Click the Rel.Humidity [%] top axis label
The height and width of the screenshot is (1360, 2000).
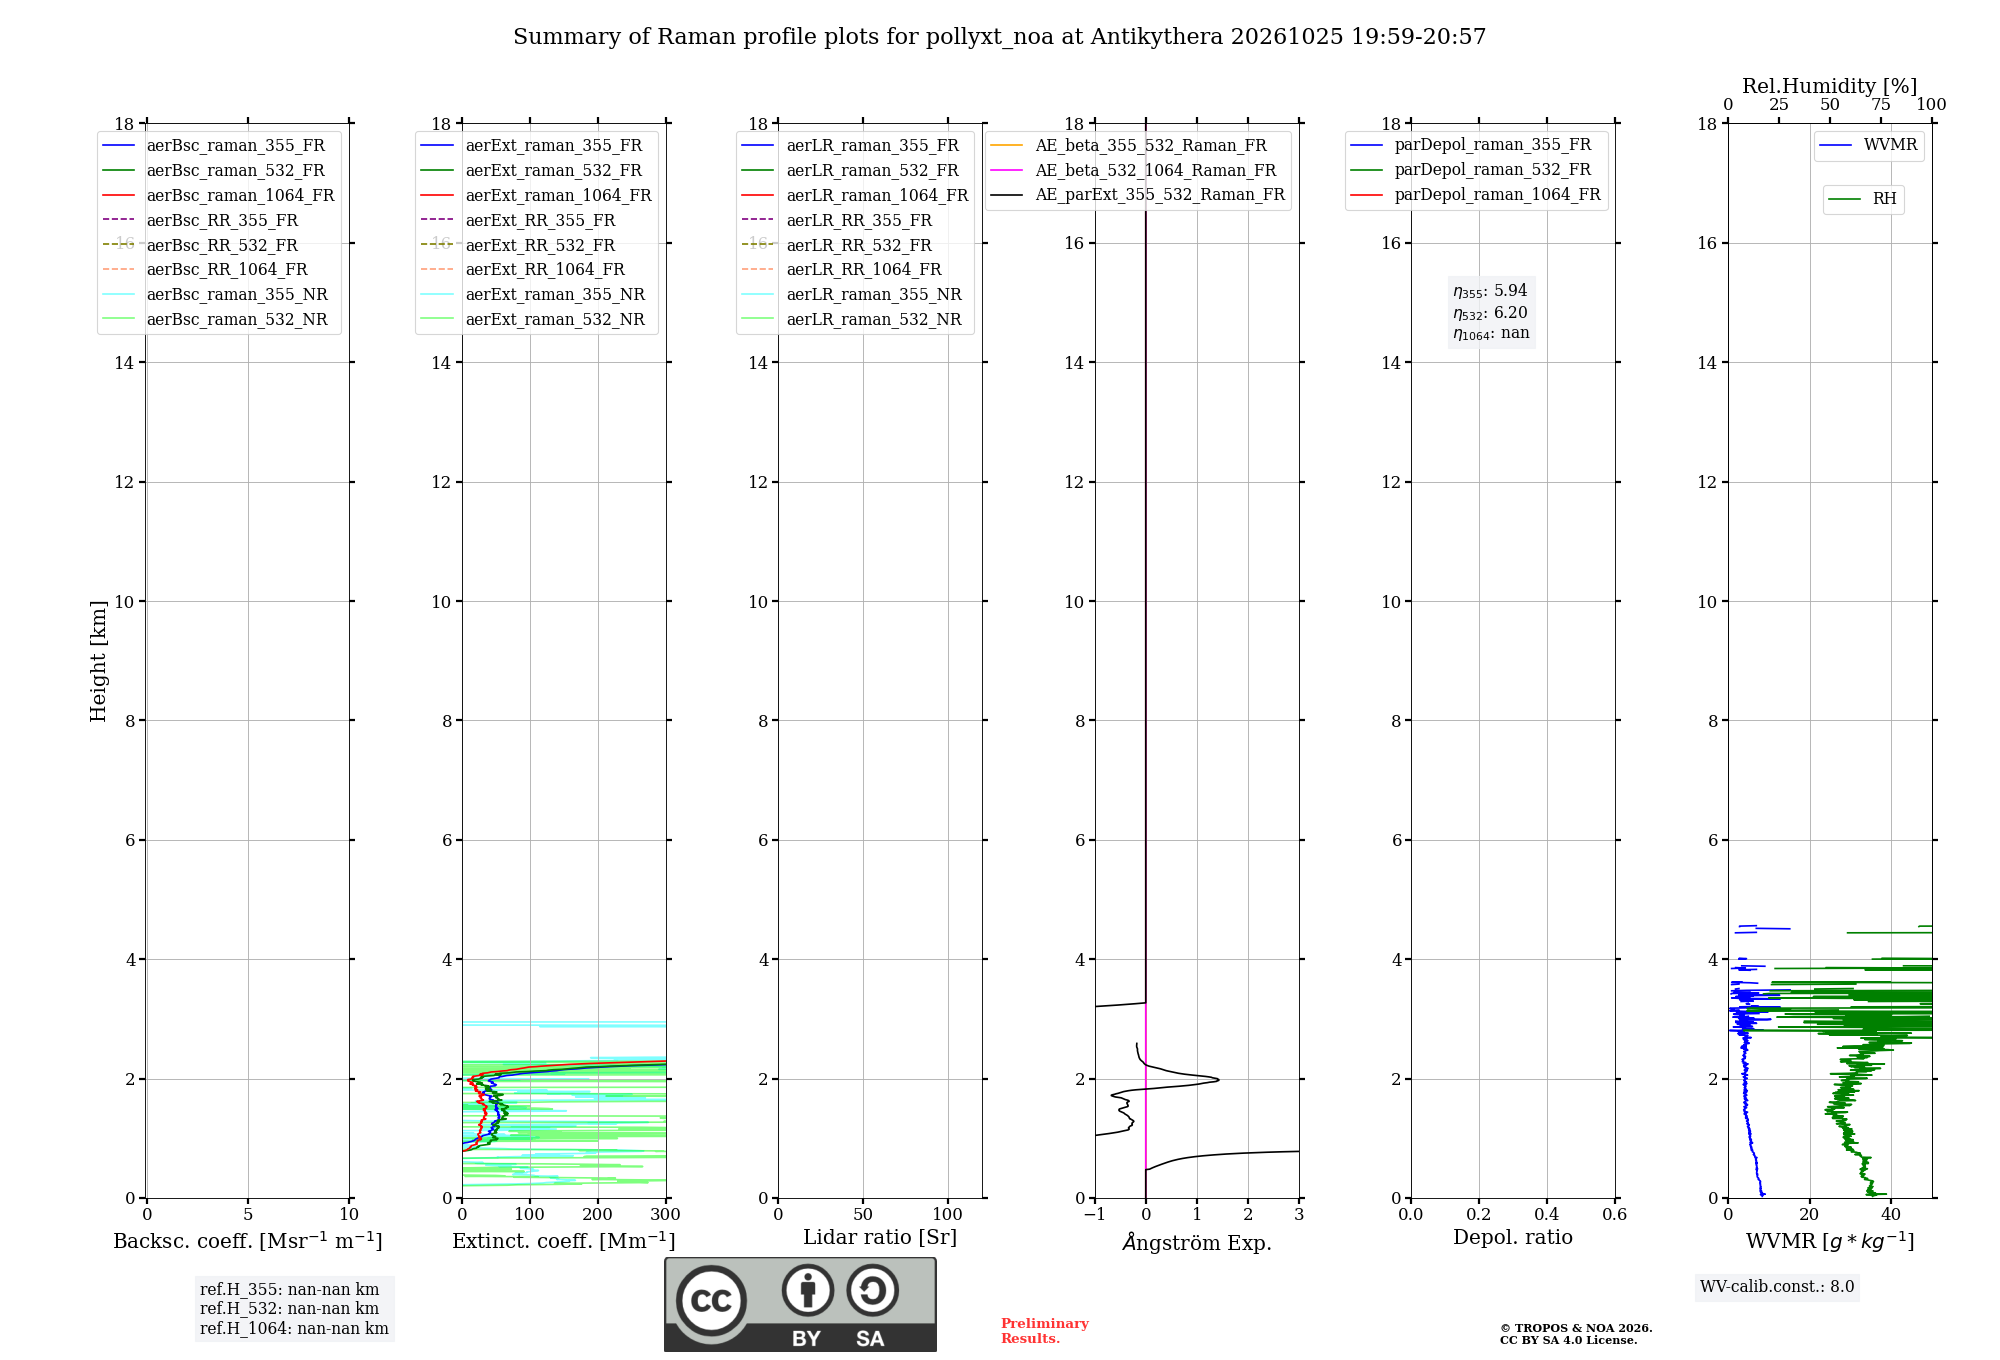pos(1830,86)
